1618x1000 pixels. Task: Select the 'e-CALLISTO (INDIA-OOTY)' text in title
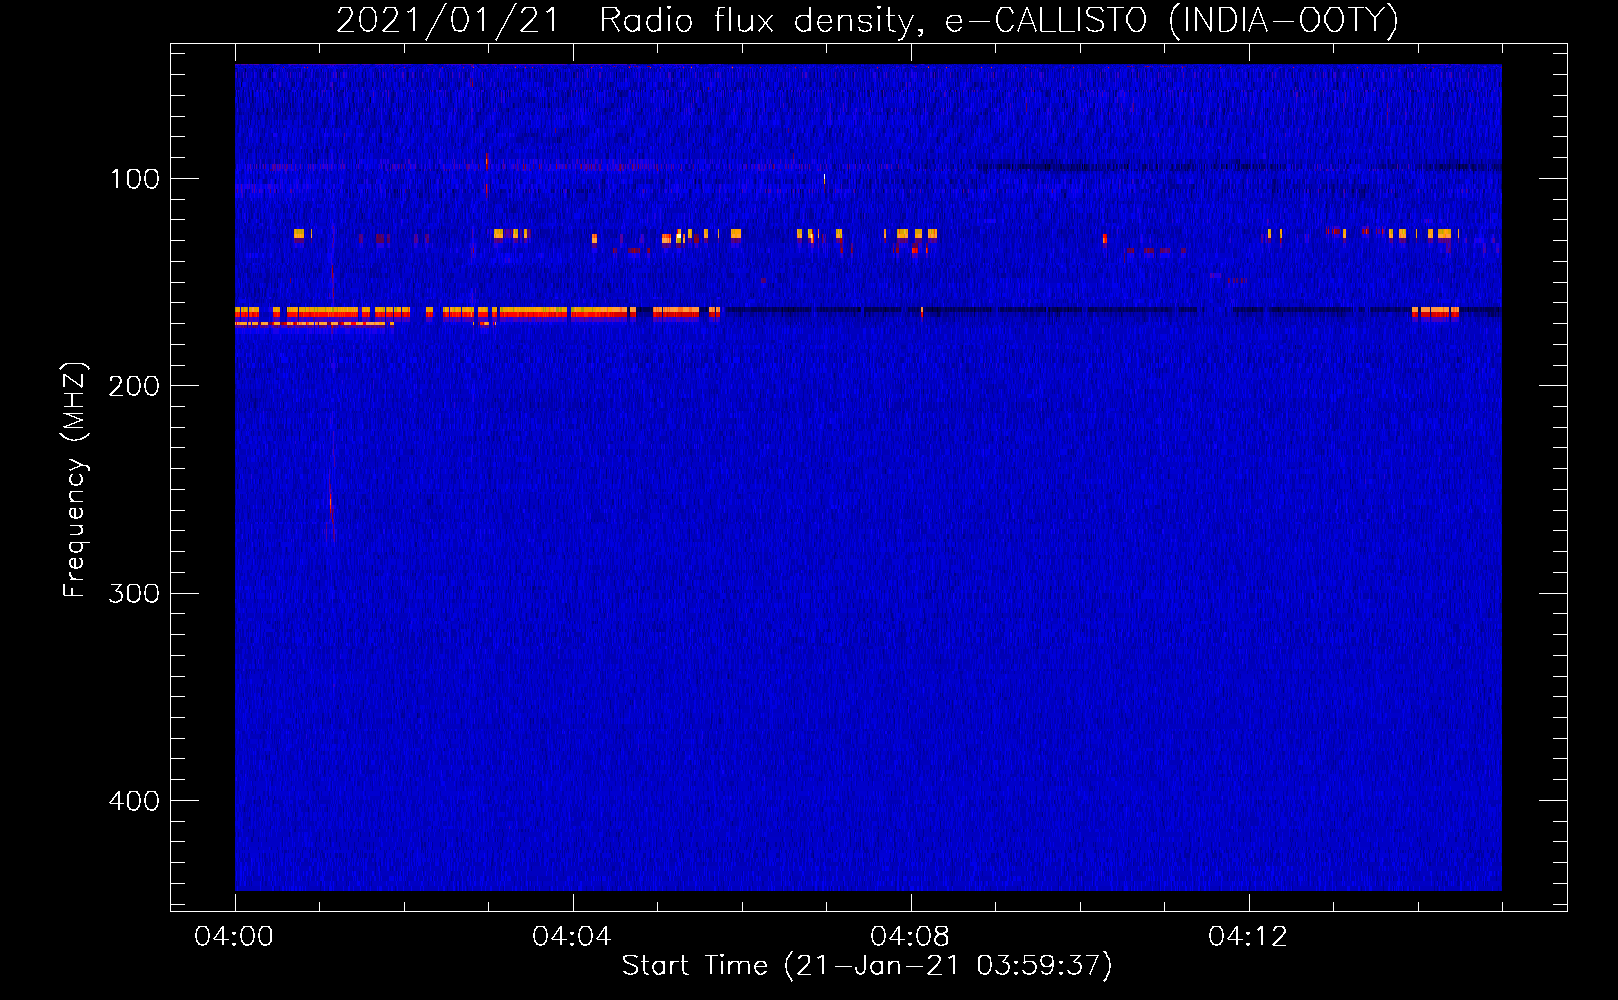(x=1171, y=21)
